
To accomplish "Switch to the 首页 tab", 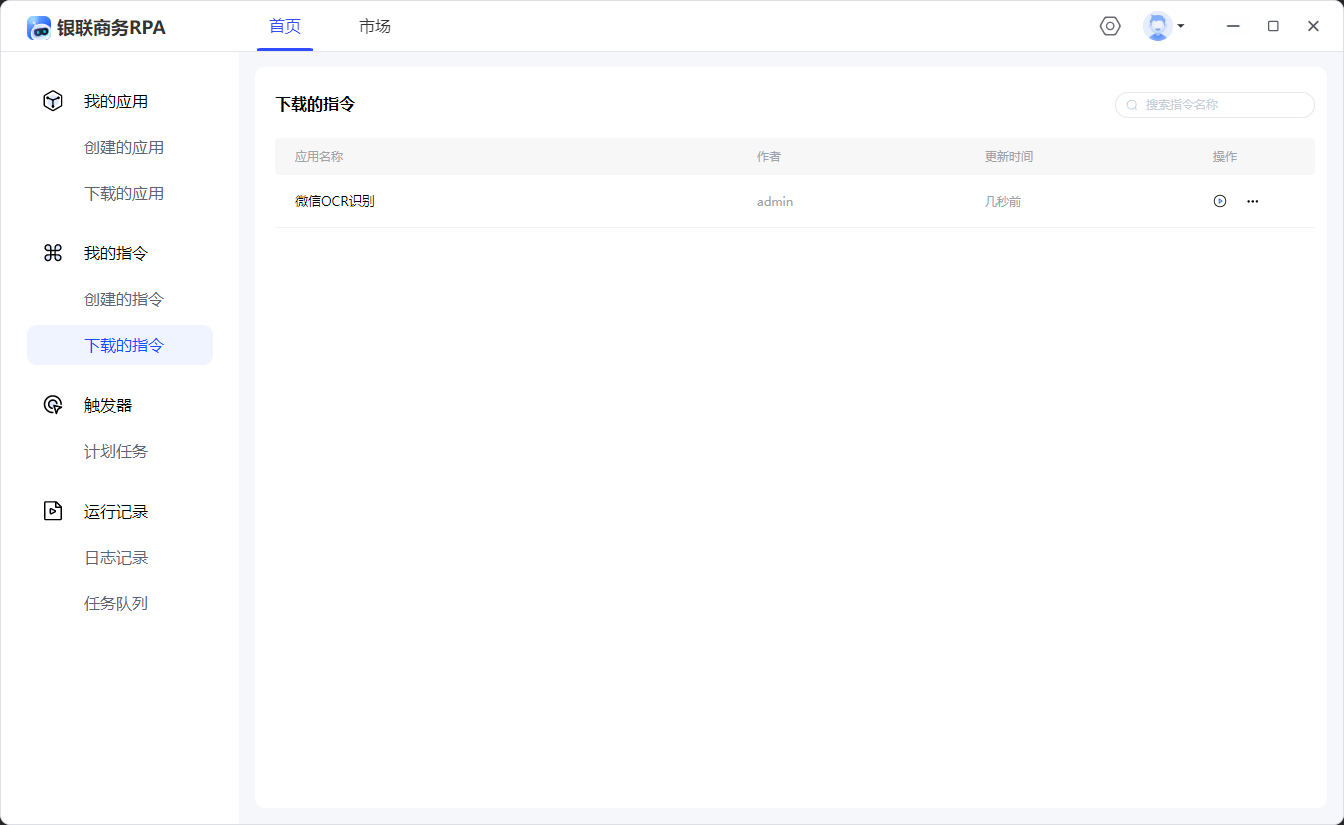I will pos(285,27).
